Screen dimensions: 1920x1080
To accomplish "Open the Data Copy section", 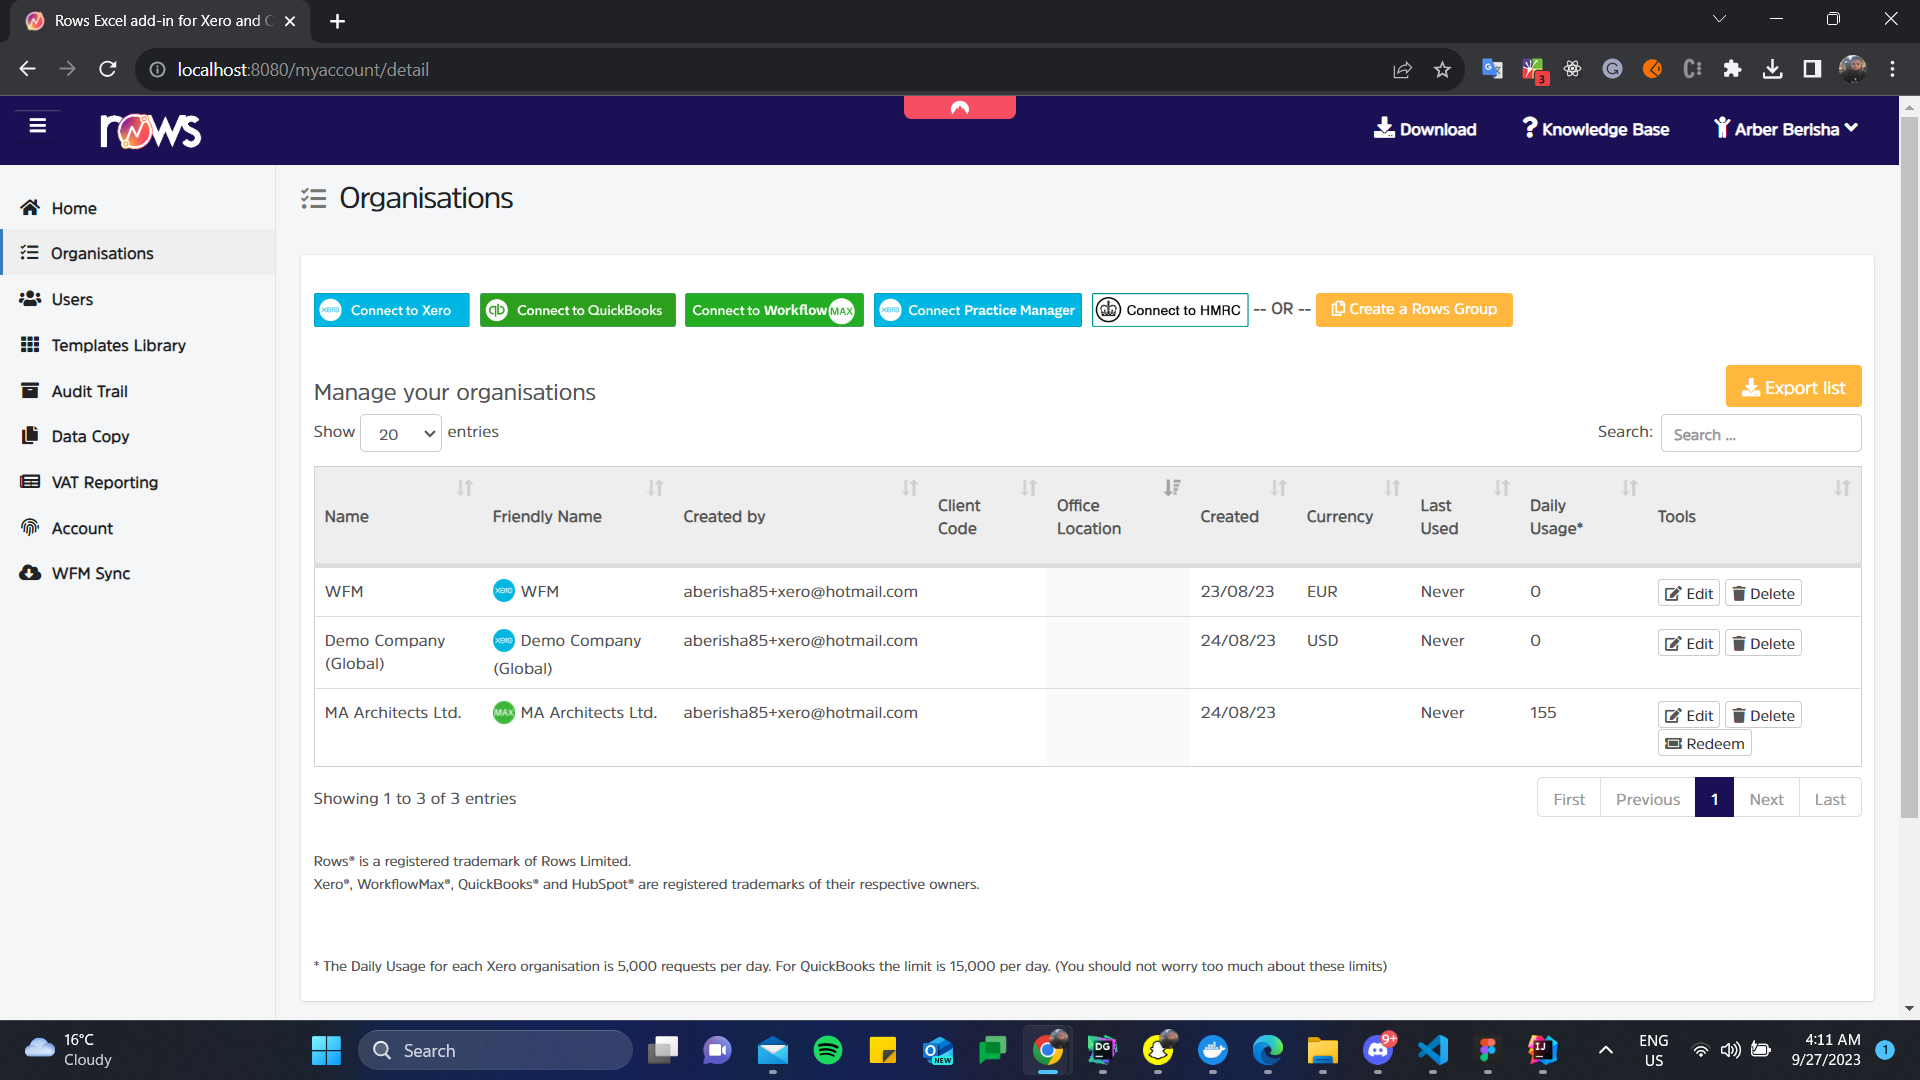I will [89, 436].
